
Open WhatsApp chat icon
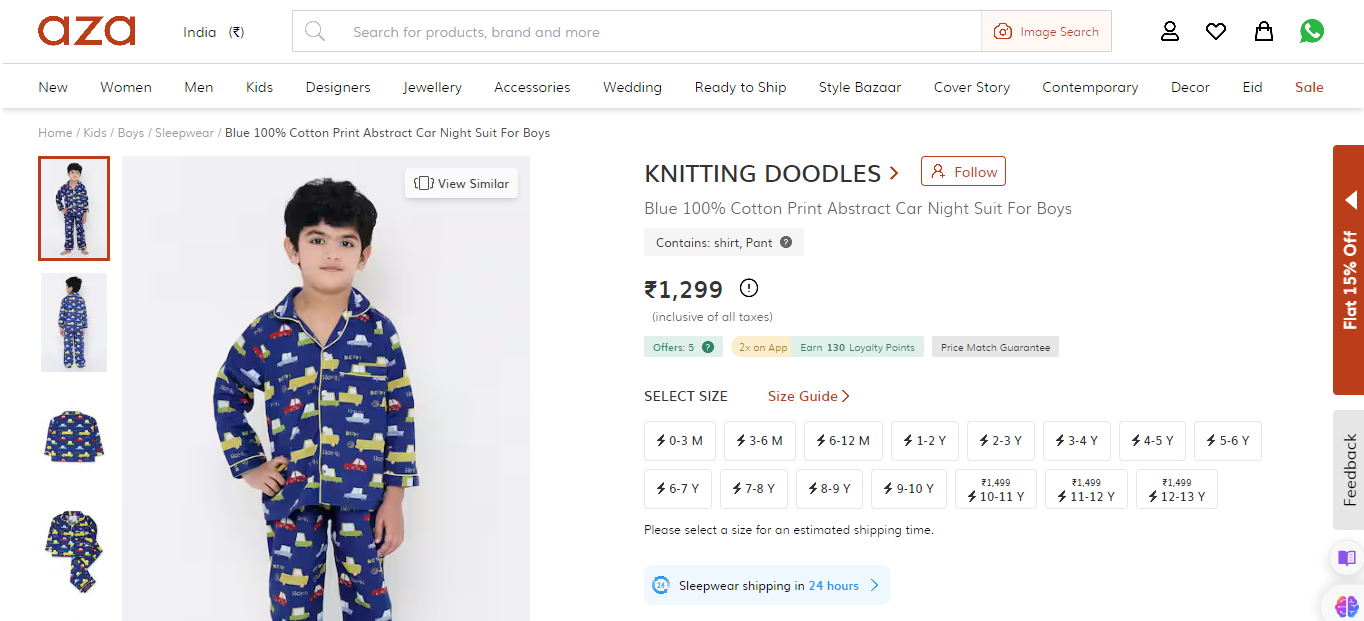pyautogui.click(x=1312, y=31)
